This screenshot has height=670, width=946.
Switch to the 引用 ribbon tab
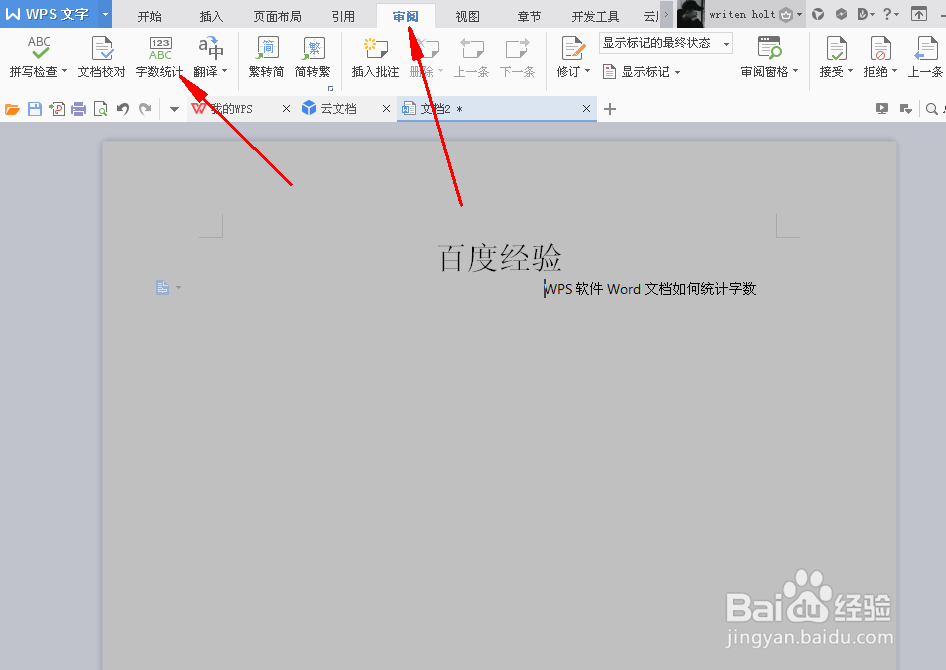pyautogui.click(x=343, y=16)
